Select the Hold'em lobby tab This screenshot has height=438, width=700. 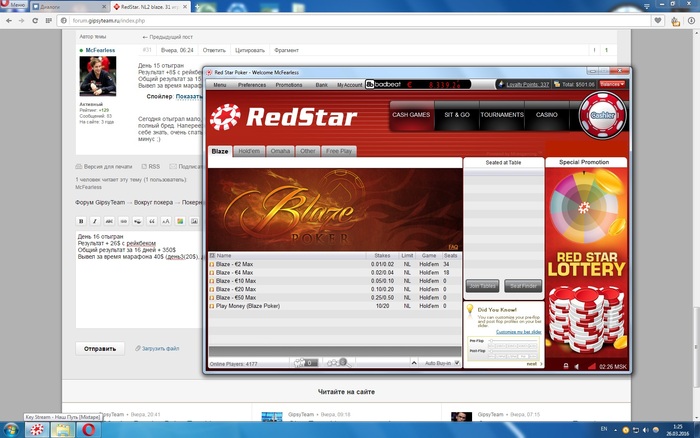tap(249, 151)
